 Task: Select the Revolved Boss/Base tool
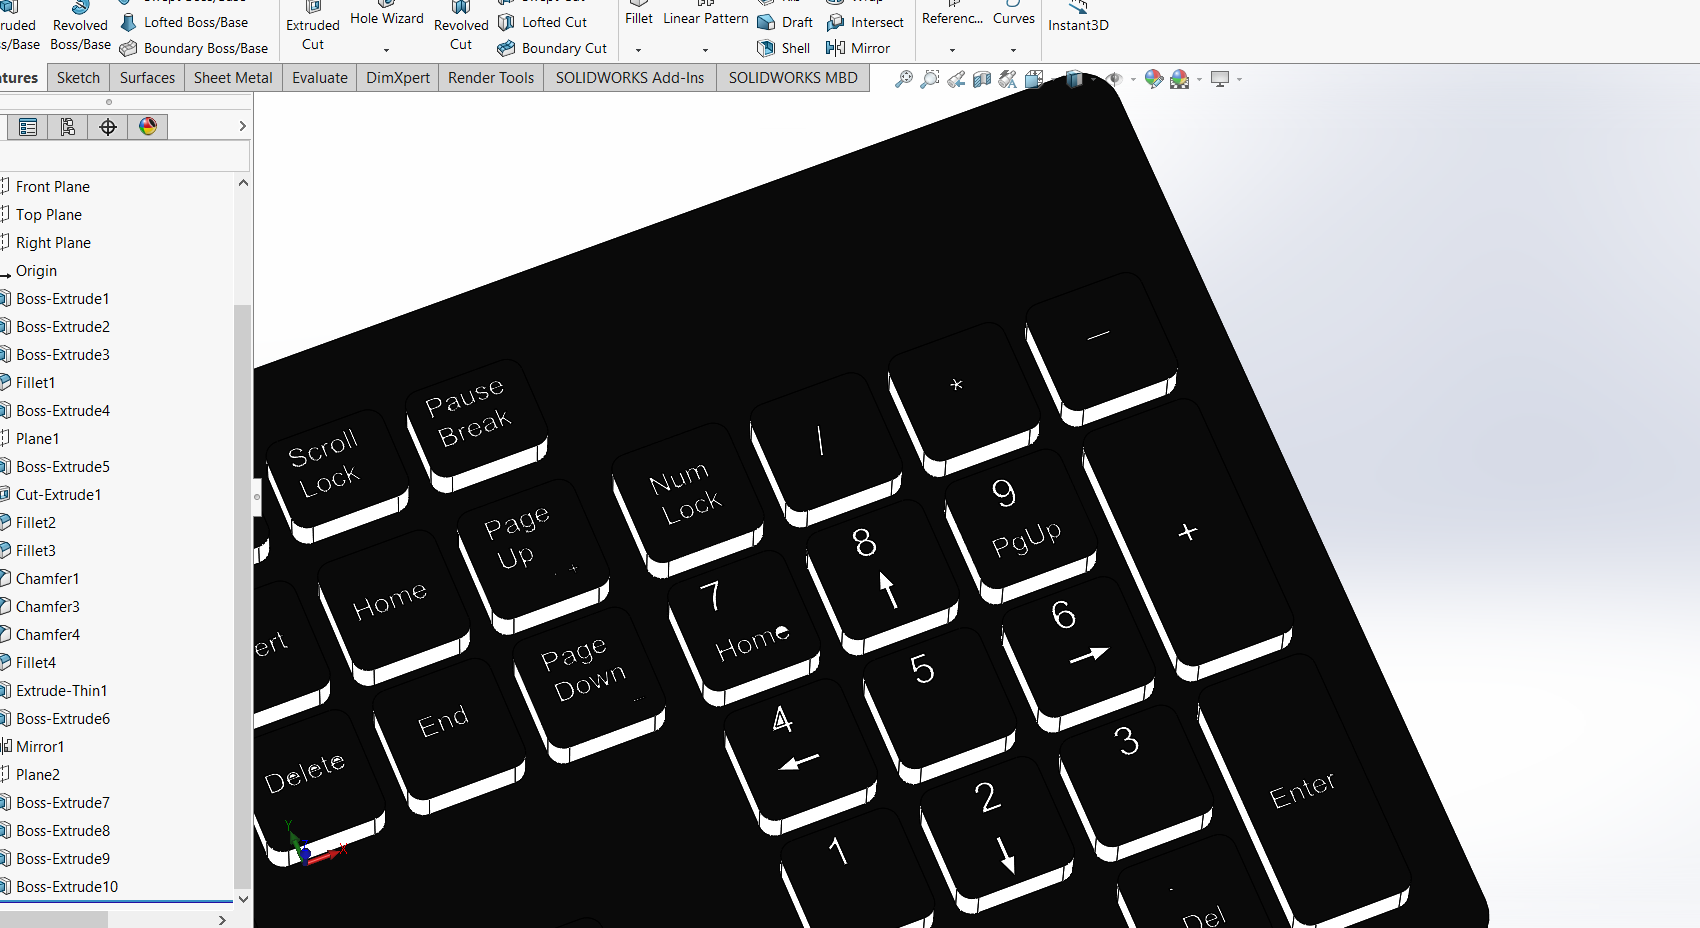80,27
